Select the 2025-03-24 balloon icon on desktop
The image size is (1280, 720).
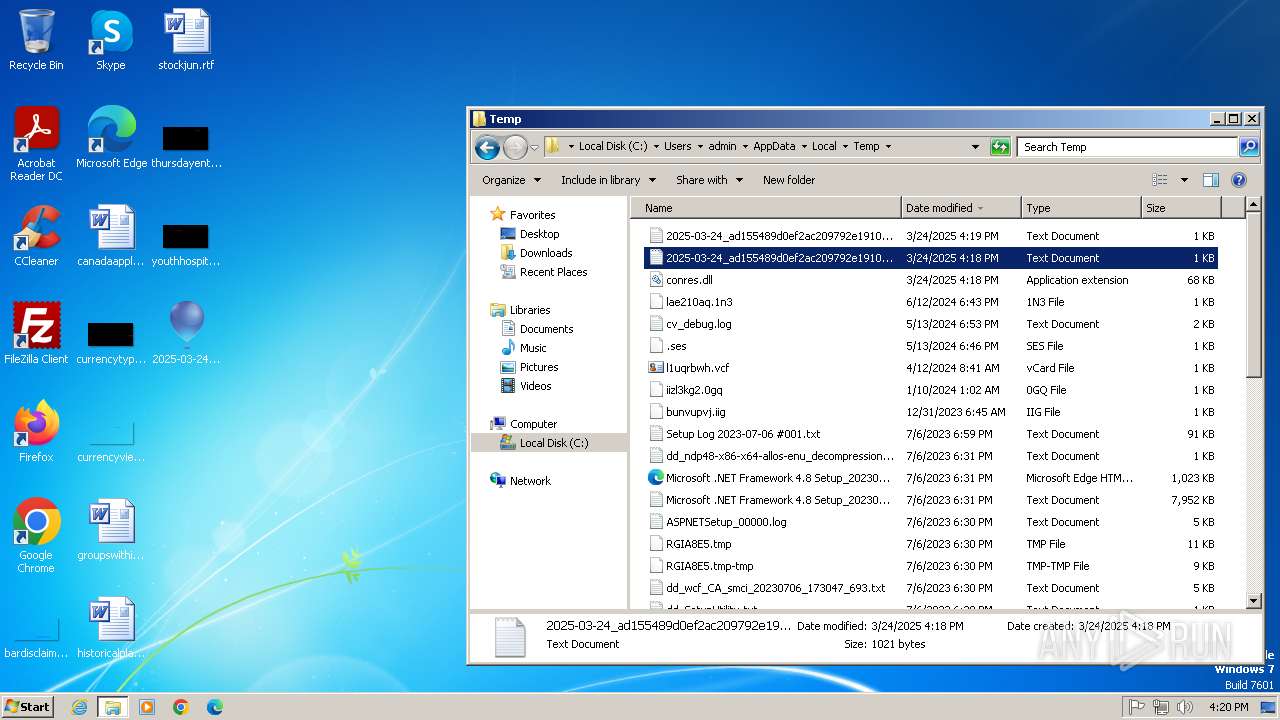click(186, 334)
